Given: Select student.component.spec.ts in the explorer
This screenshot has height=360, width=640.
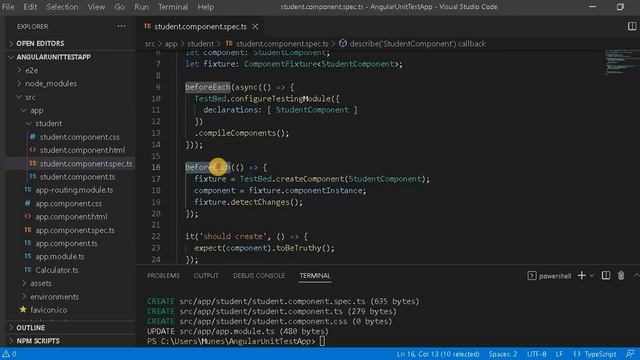Looking at the screenshot, I should click(86, 164).
